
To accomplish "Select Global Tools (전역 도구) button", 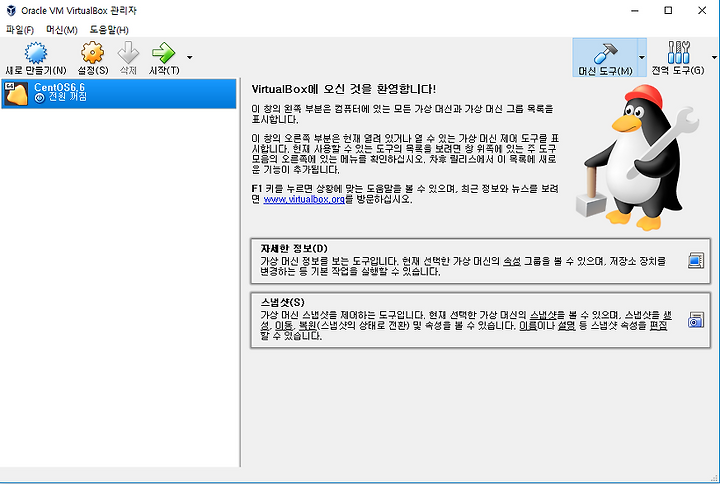I will (678, 57).
